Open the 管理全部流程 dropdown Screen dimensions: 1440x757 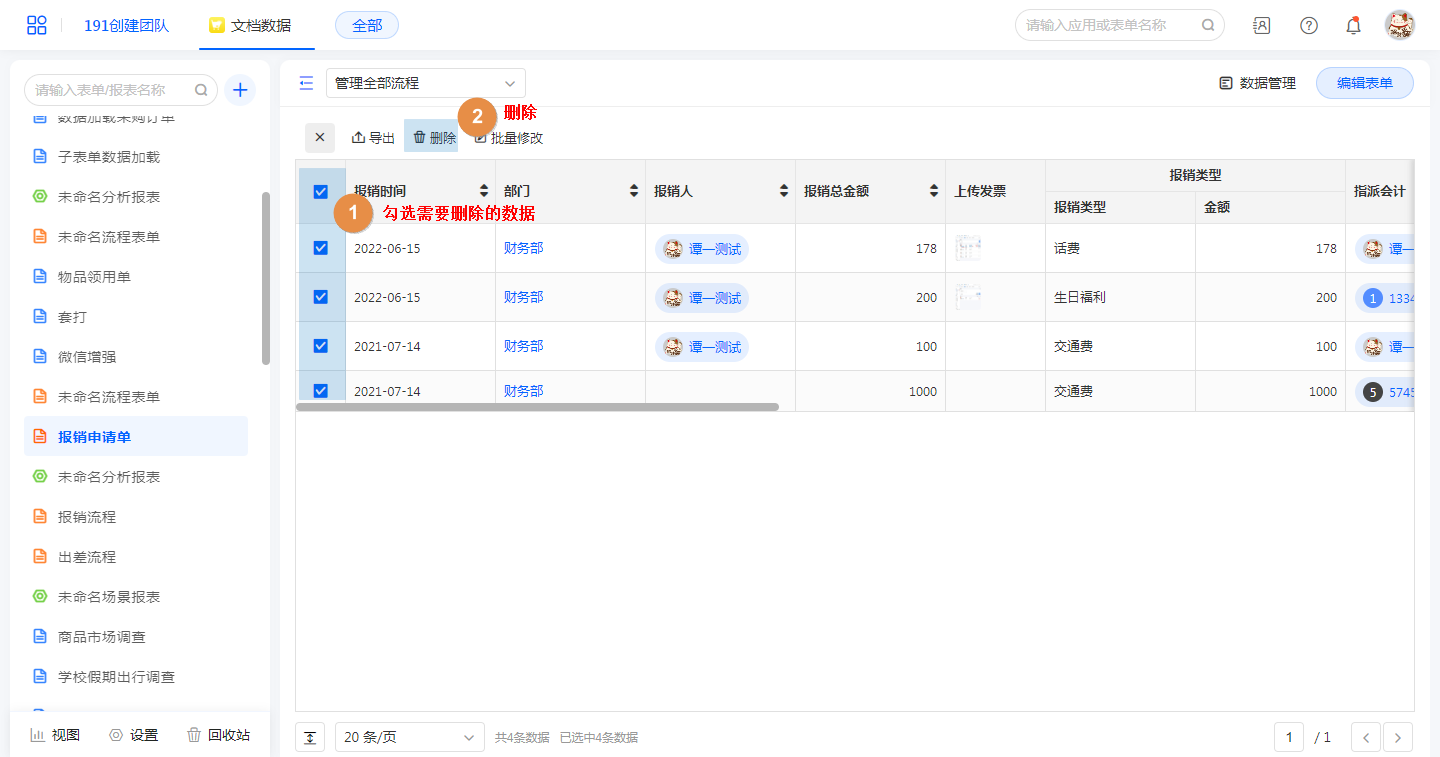(x=425, y=83)
